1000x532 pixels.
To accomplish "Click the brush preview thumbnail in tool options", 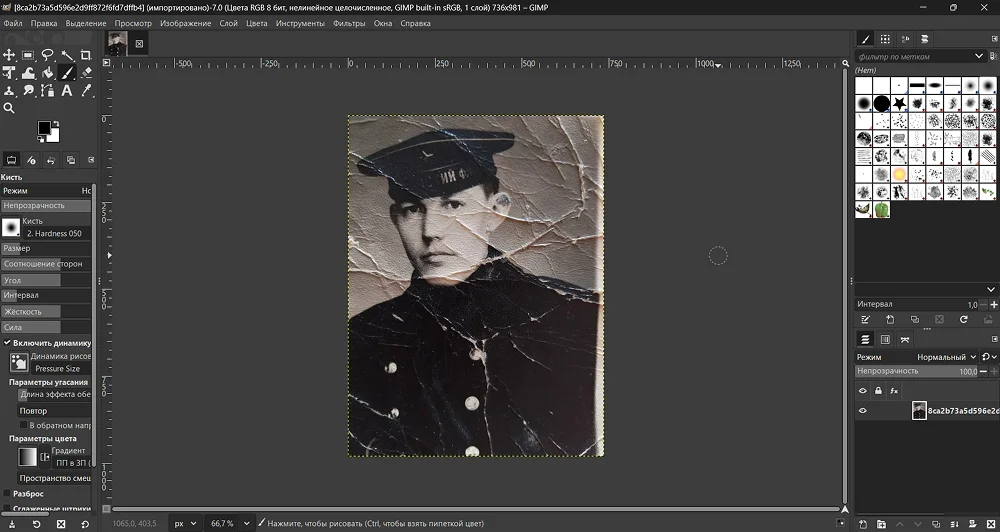I will (x=11, y=228).
